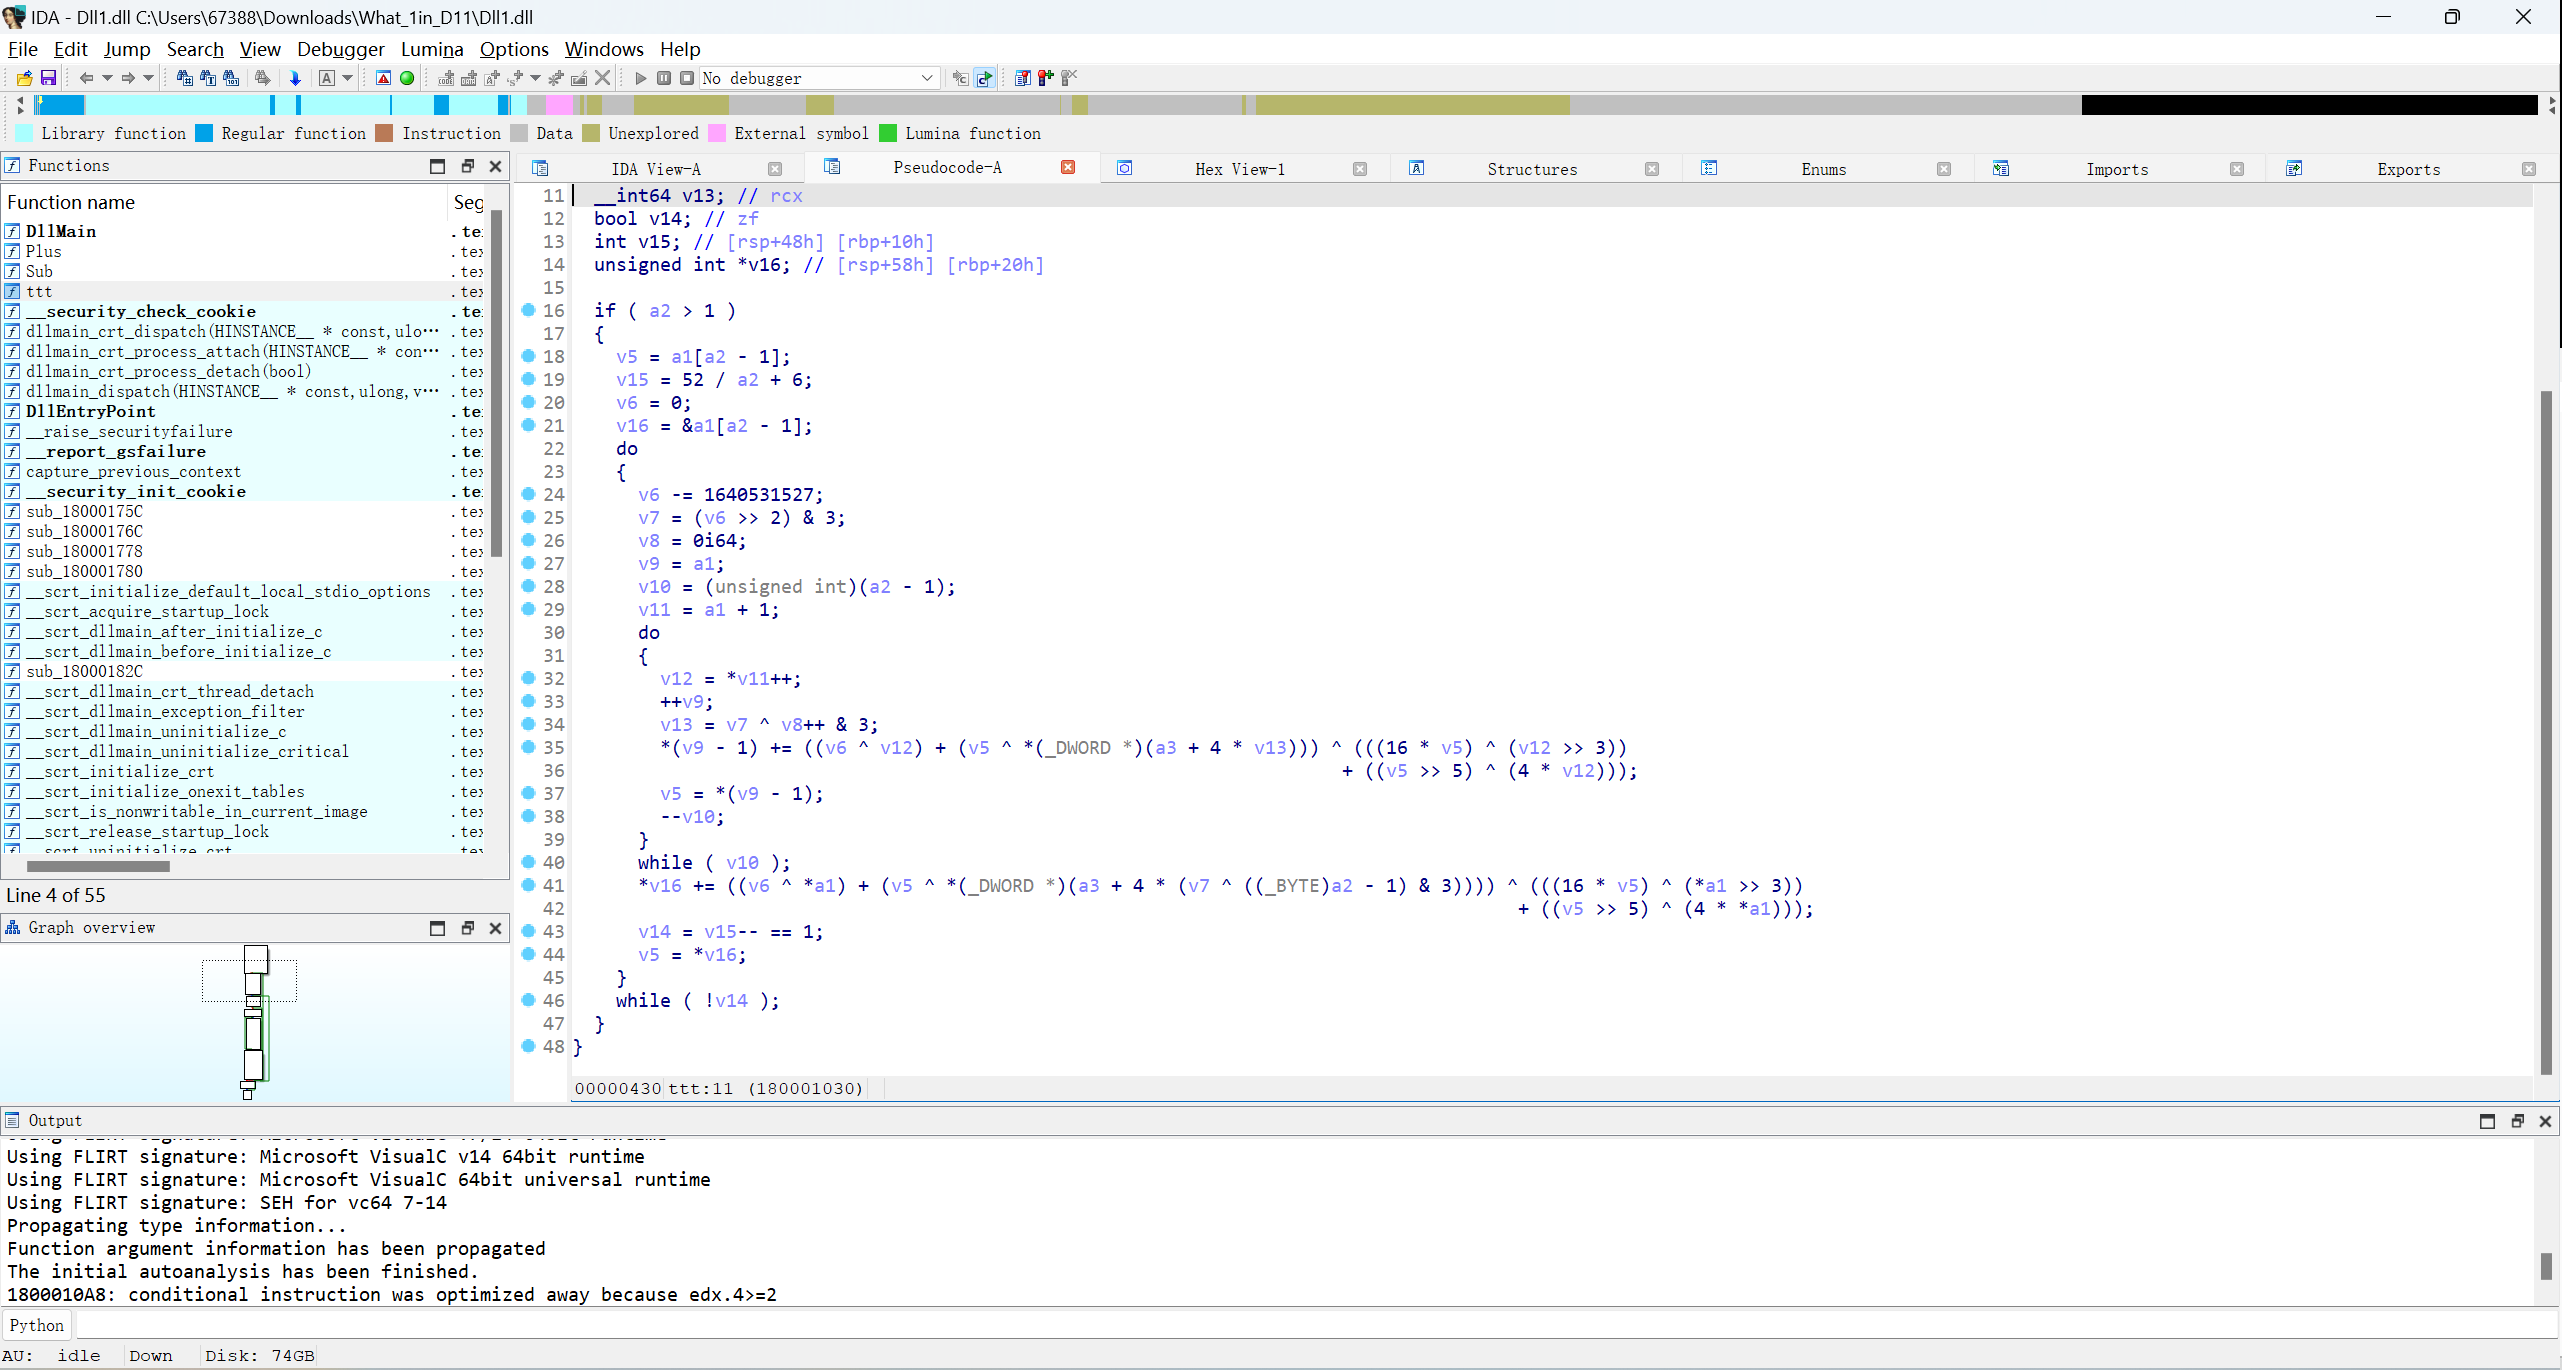This screenshot has width=2562, height=1370.
Task: Click the convert to data icon
Action: pos(468,78)
